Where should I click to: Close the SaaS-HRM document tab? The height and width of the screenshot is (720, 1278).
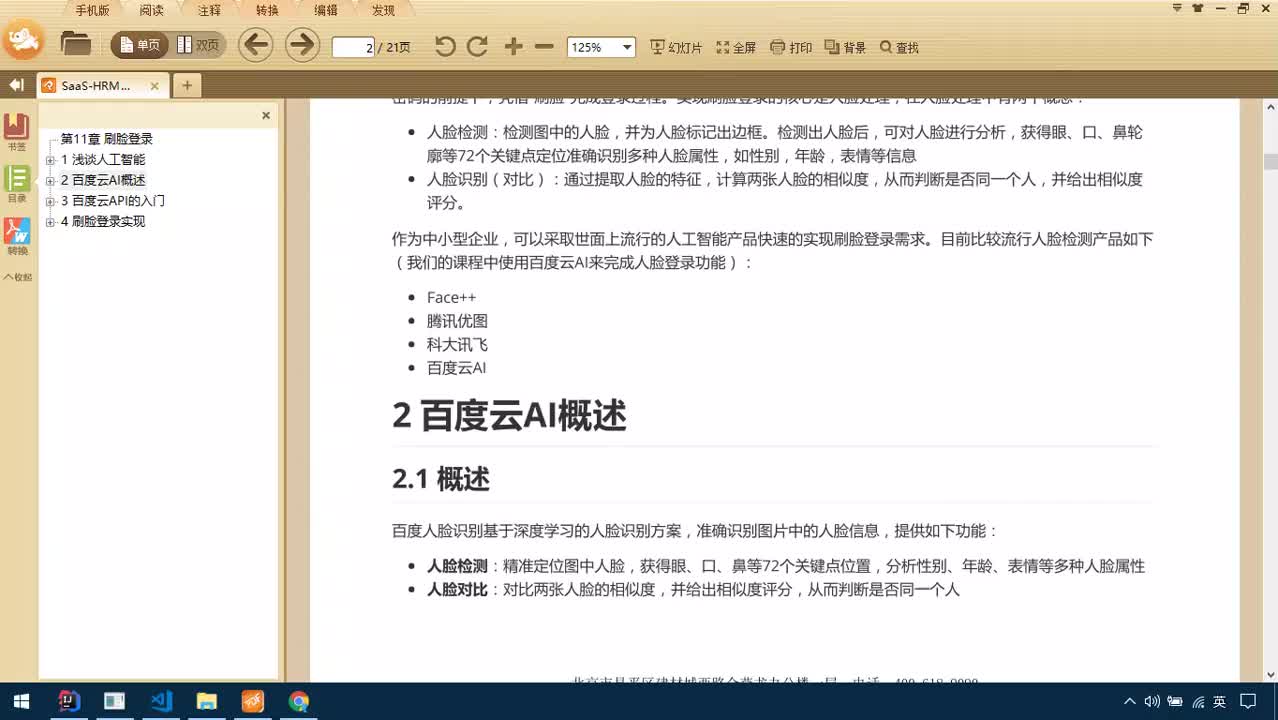(x=155, y=86)
